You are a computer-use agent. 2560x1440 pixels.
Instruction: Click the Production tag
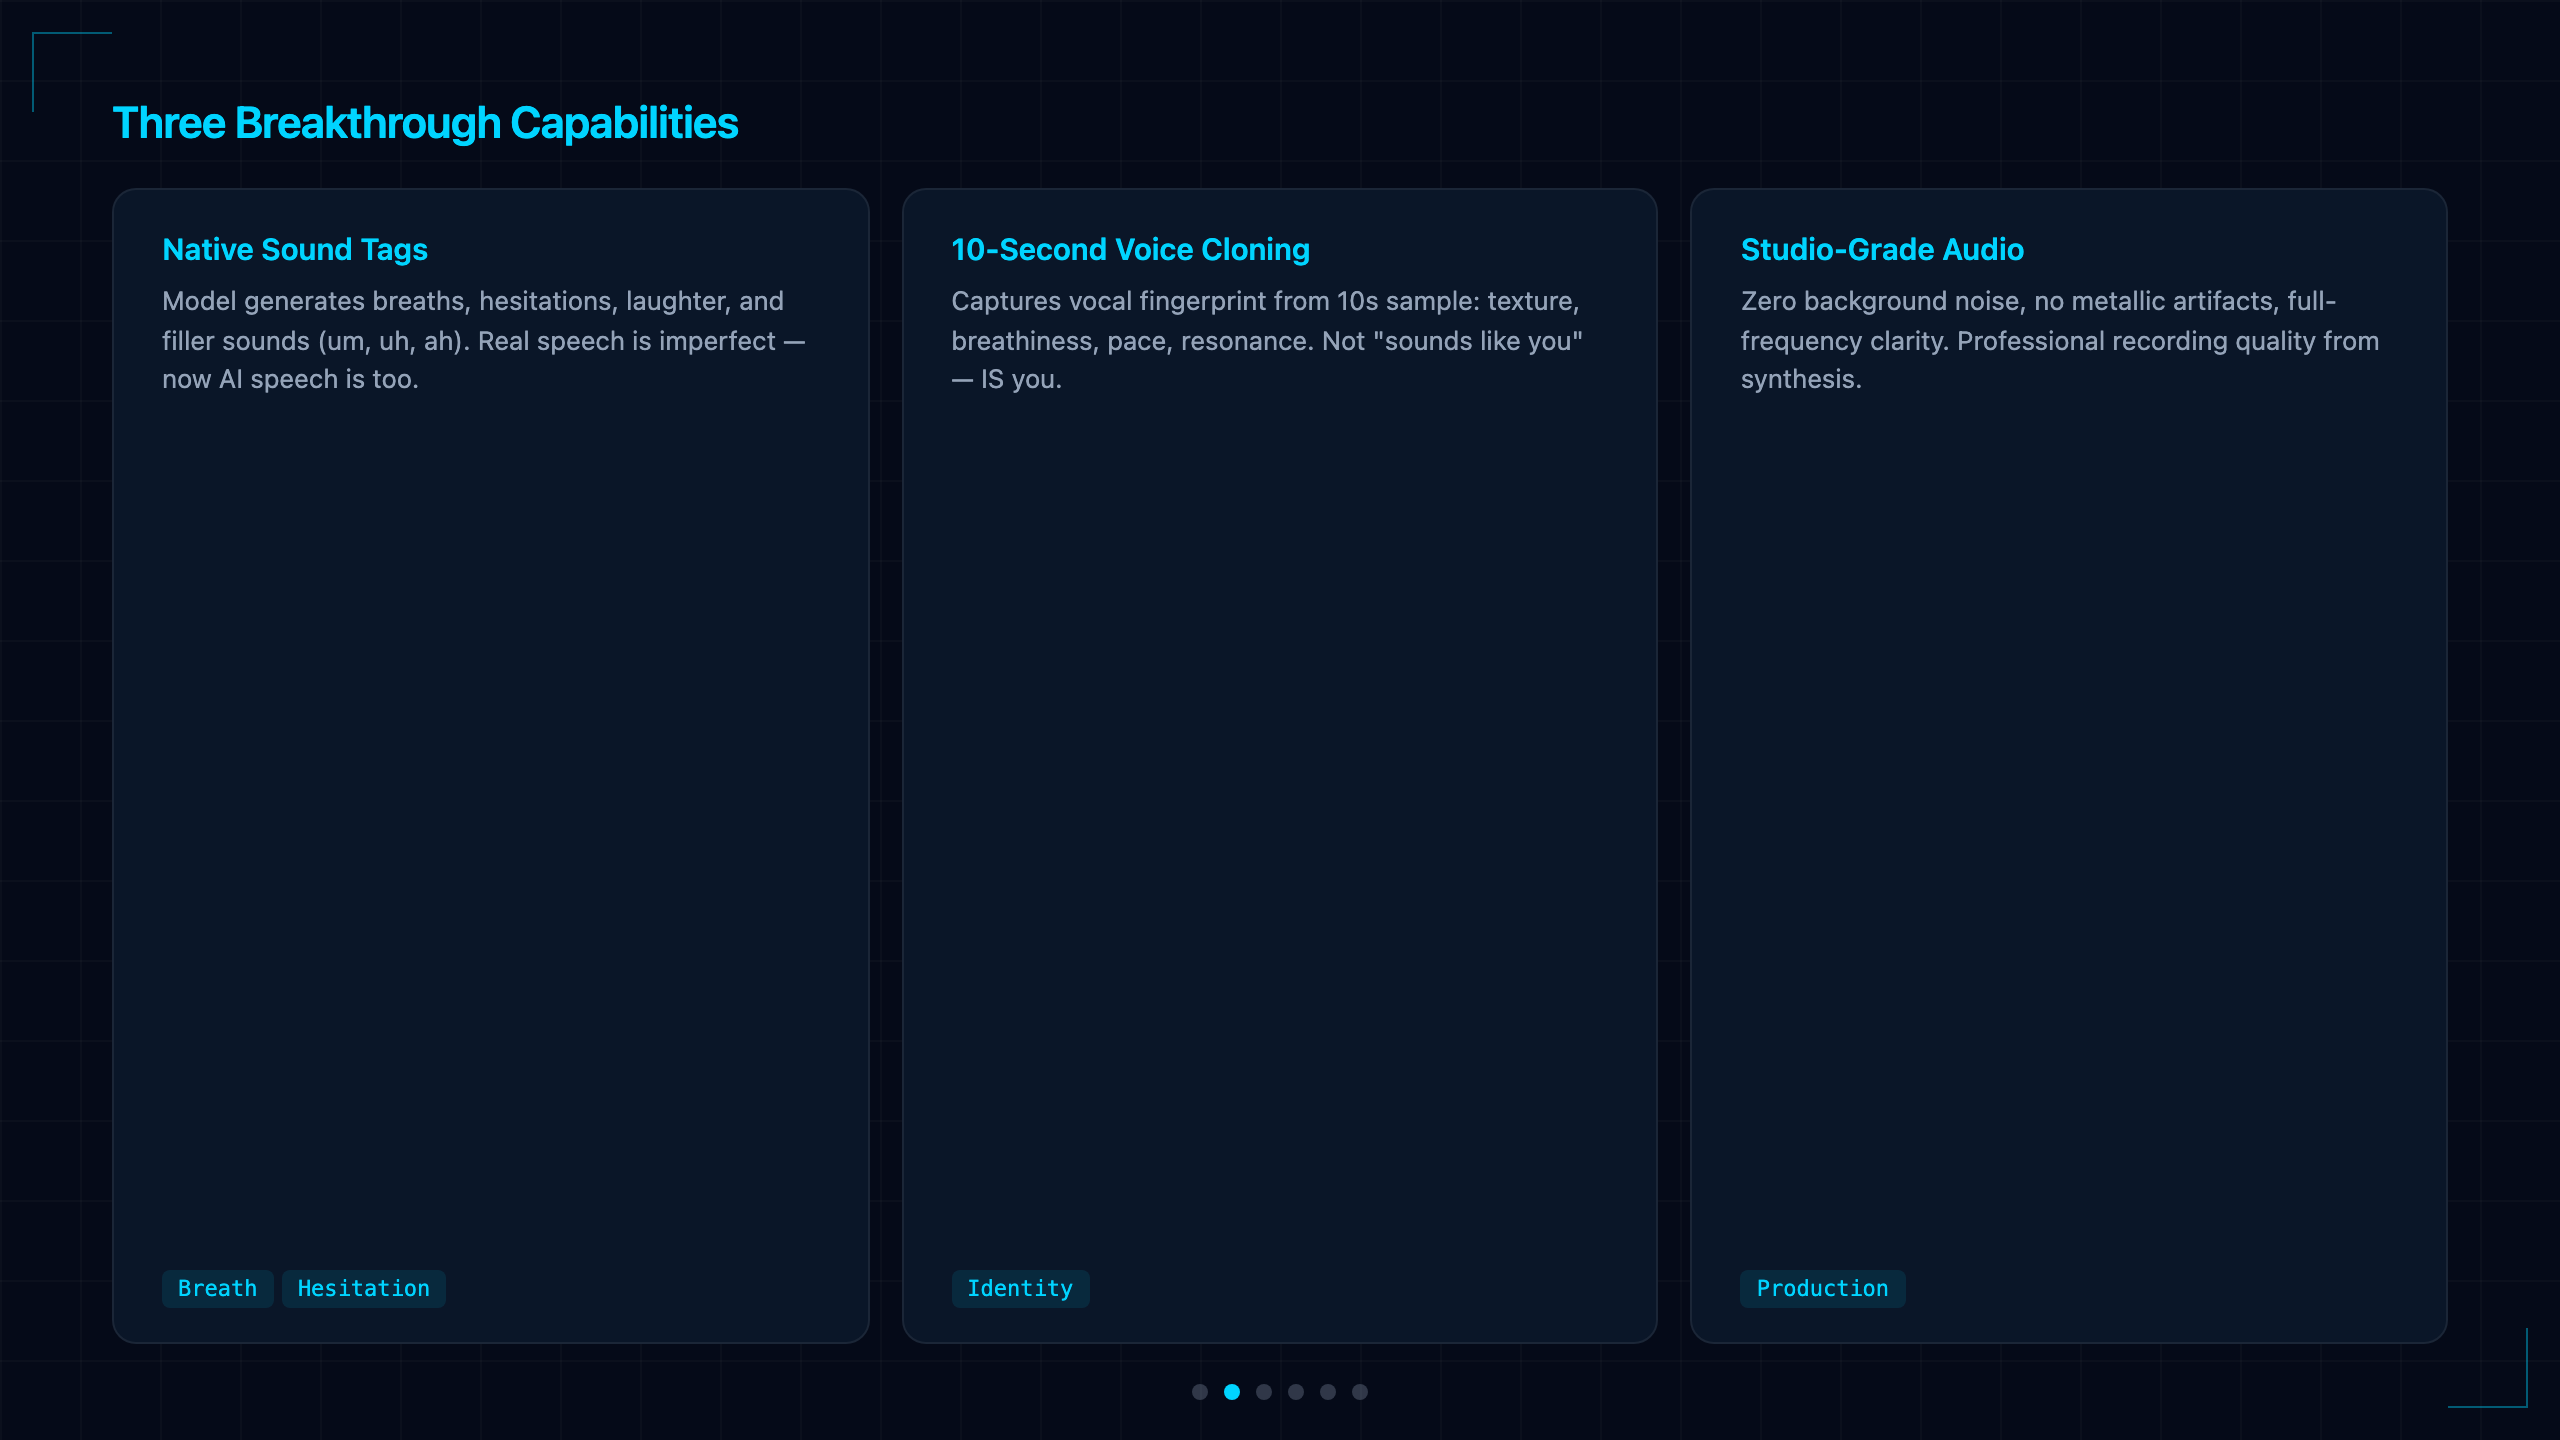[x=1823, y=1289]
